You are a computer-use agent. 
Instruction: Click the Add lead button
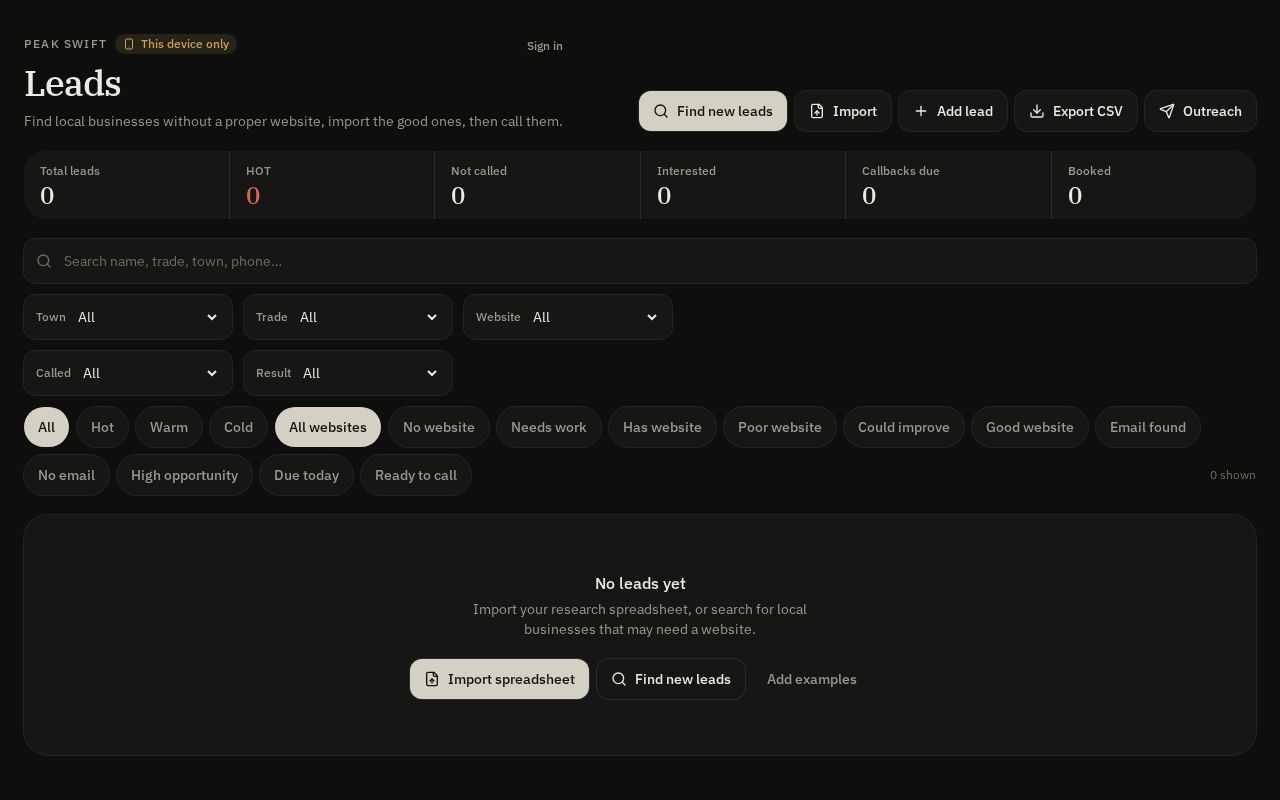(953, 111)
